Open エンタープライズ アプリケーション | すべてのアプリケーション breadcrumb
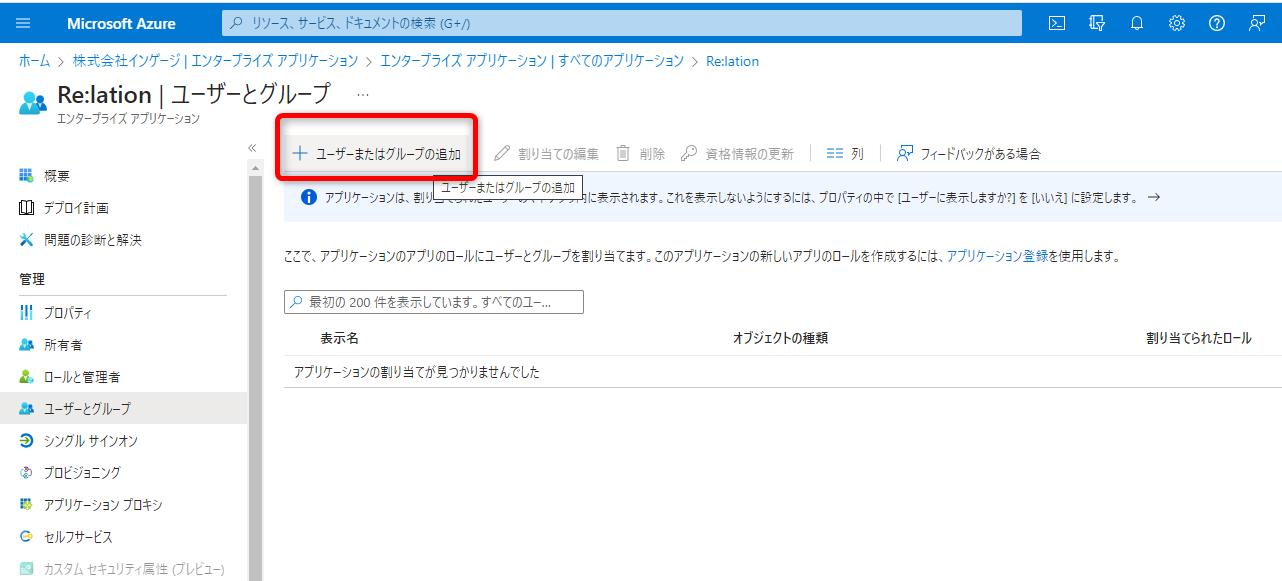Image resolution: width=1282 pixels, height=581 pixels. [532, 61]
